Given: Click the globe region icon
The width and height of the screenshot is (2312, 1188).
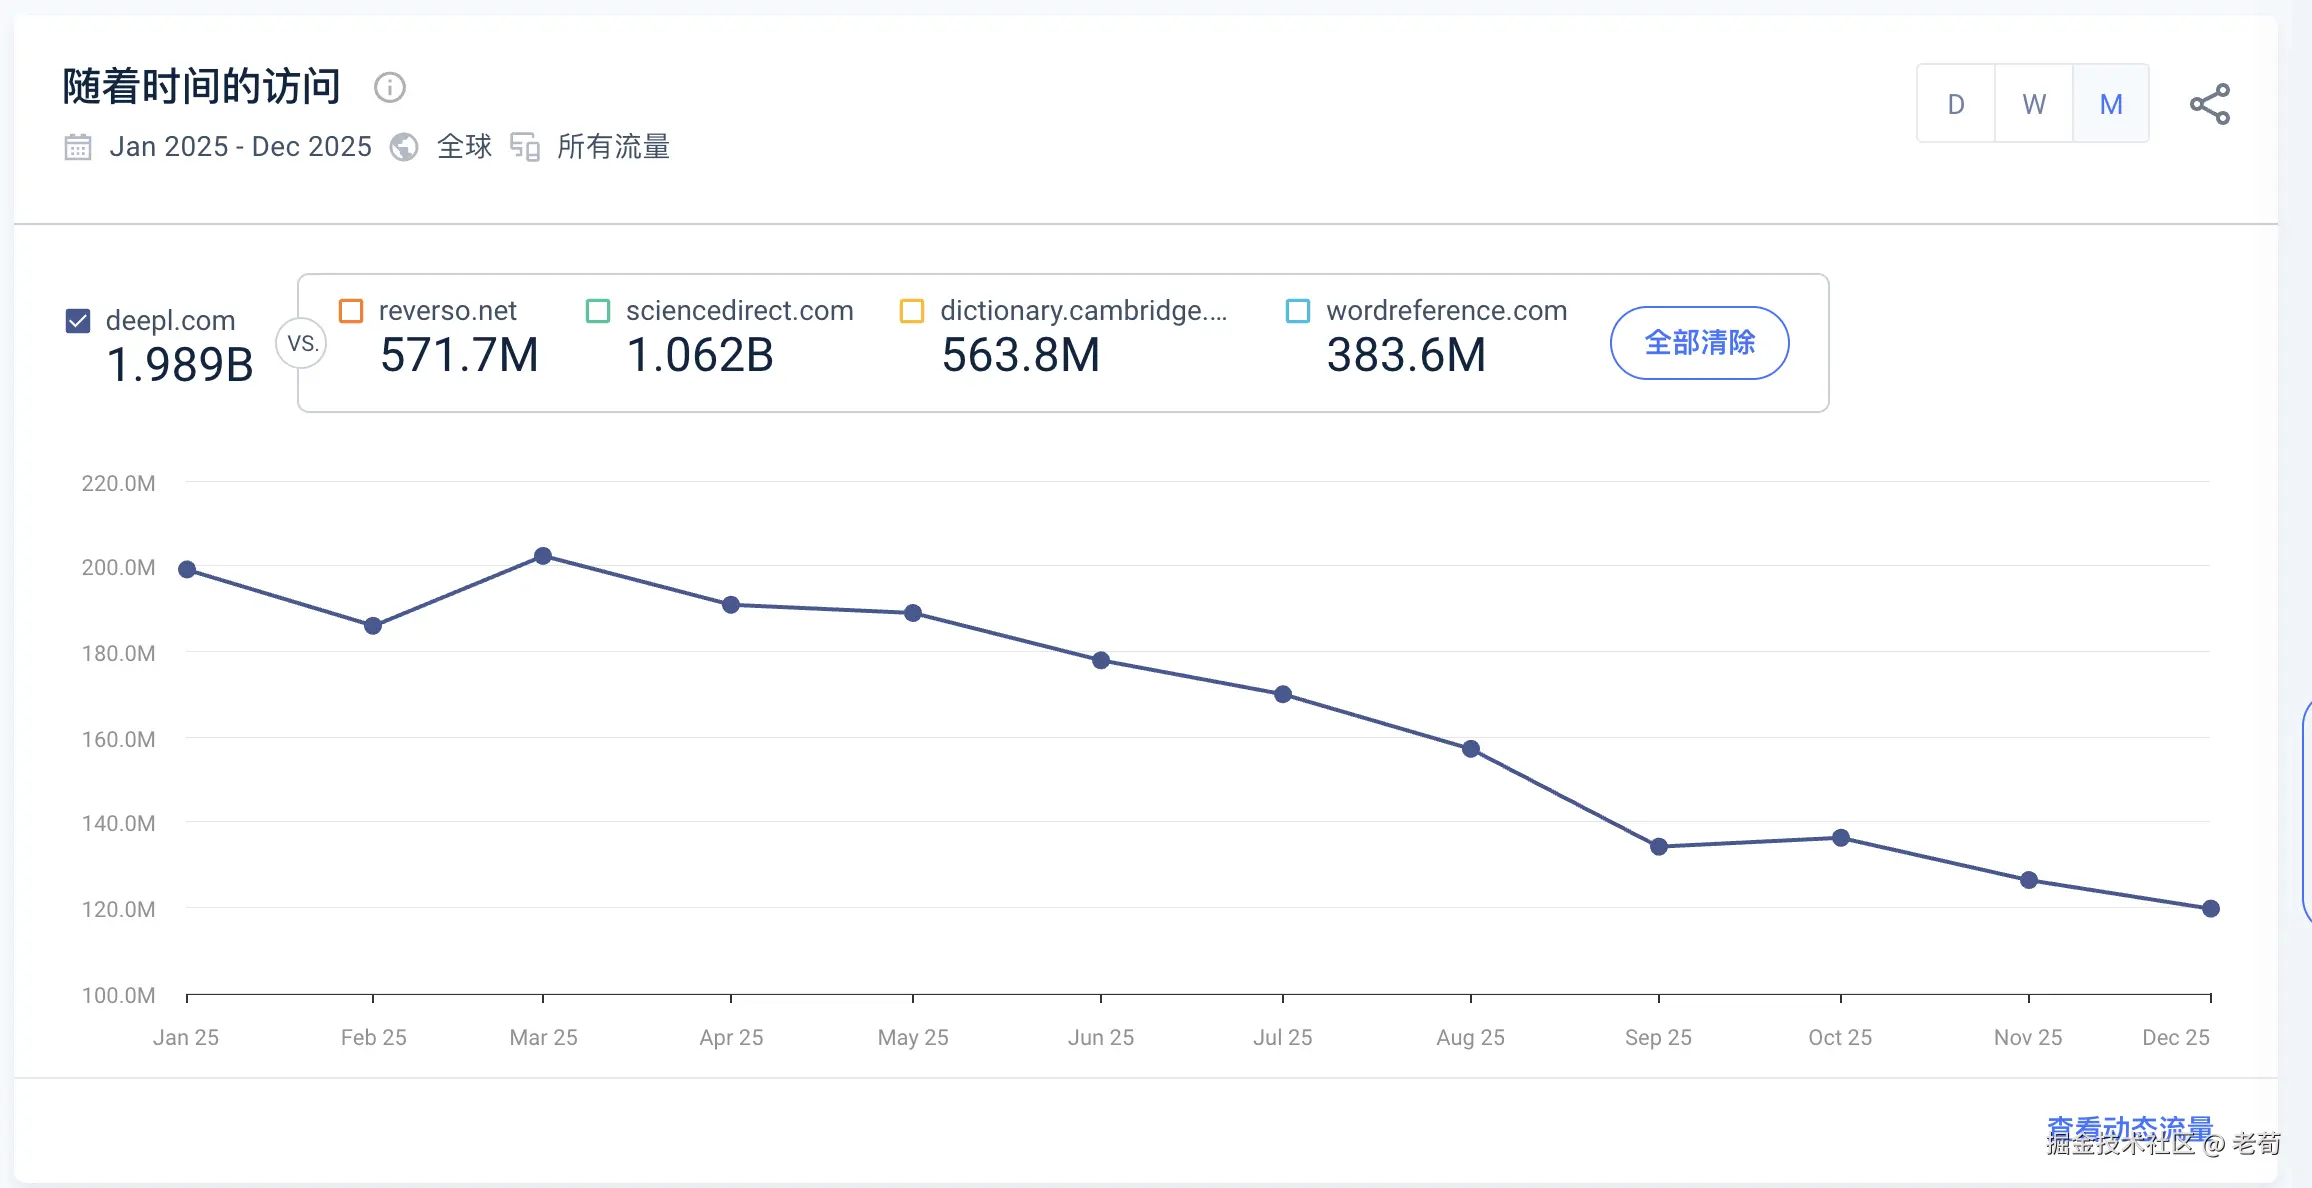Looking at the screenshot, I should 404,147.
